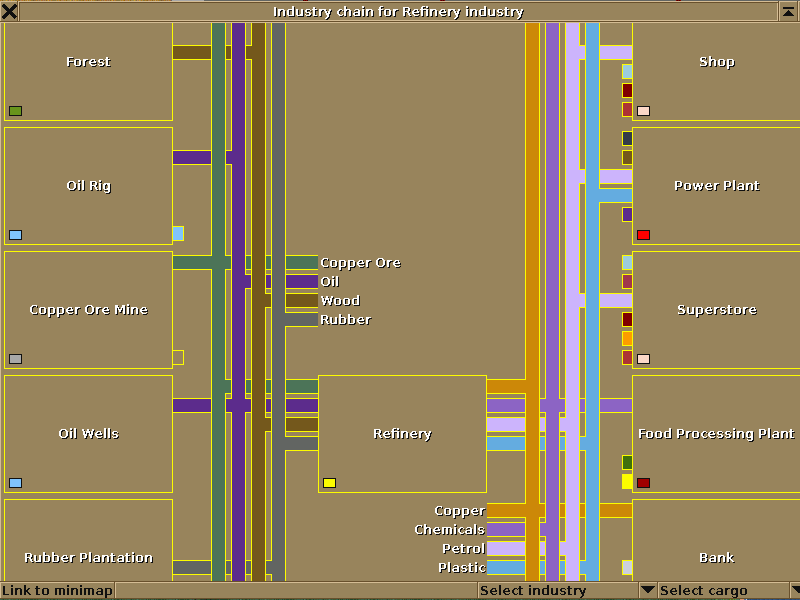The height and width of the screenshot is (600, 800).
Task: Click the Copper output cargo label
Action: (x=460, y=511)
